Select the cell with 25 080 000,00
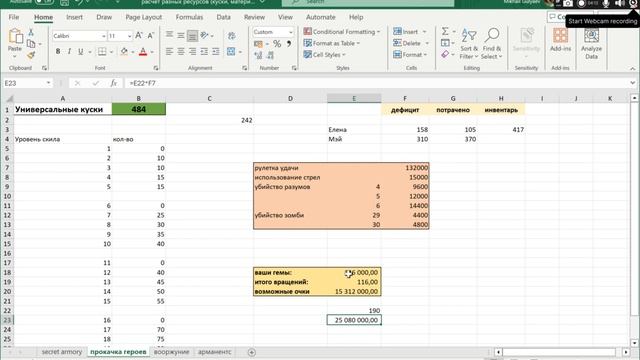This screenshot has height=360, width=640. [354, 320]
